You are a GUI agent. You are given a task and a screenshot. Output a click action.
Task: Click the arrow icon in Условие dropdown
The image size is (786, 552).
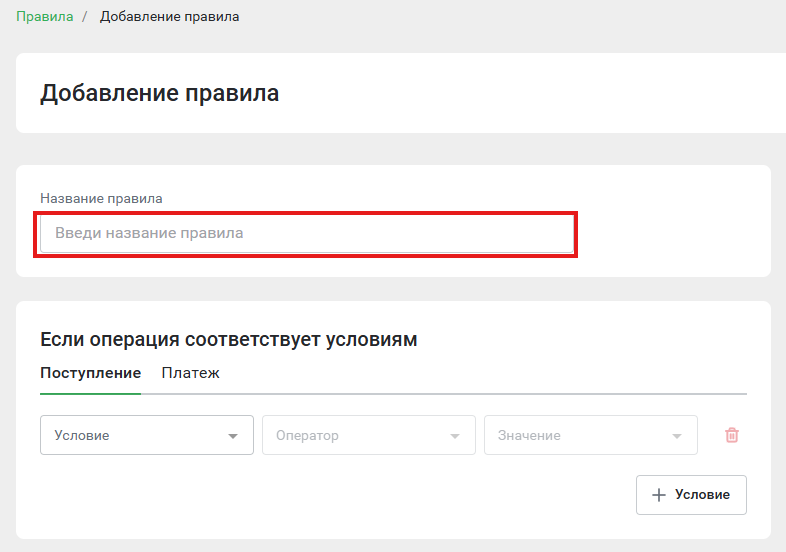point(233,436)
